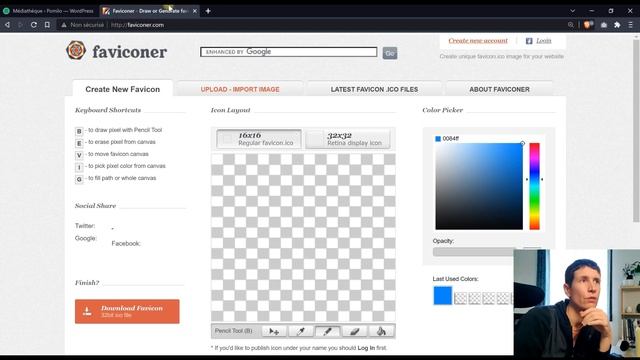Screen dimensions: 640x360
Task: Click the browser forward arrow
Action: click(x=20, y=25)
